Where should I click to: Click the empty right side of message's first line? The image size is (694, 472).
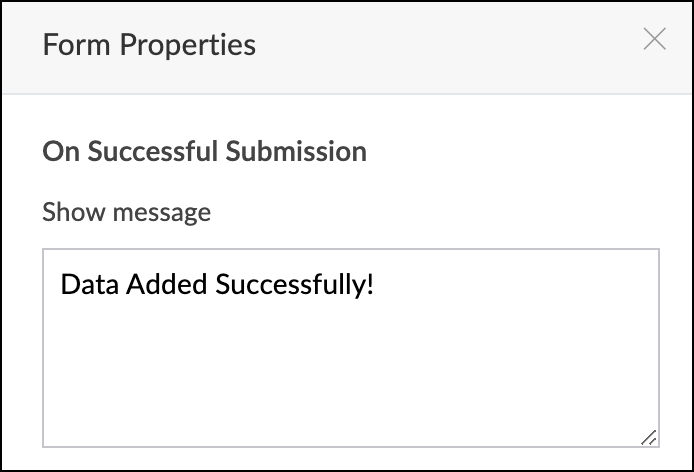520,285
